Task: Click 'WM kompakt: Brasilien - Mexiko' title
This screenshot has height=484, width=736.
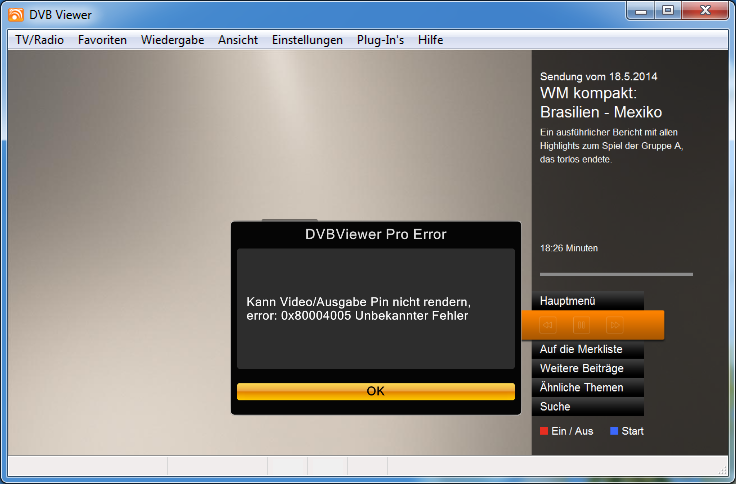Action: (x=601, y=102)
